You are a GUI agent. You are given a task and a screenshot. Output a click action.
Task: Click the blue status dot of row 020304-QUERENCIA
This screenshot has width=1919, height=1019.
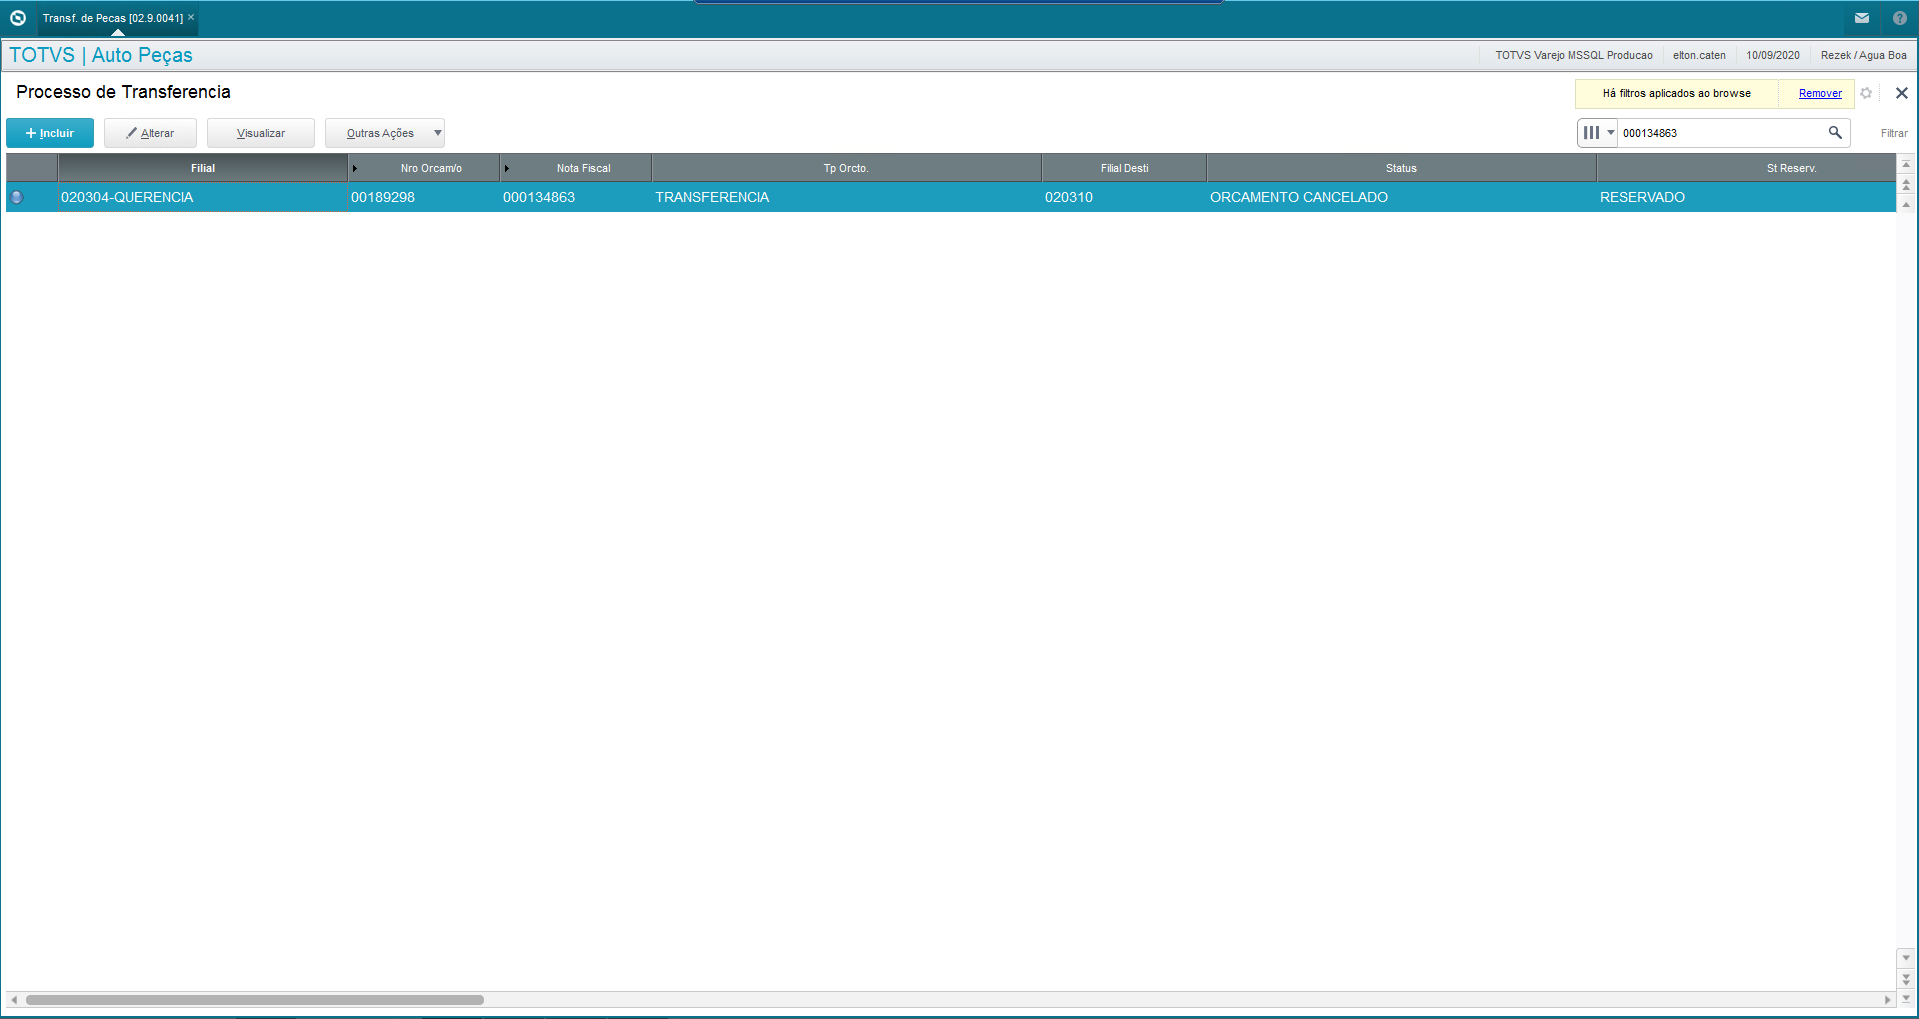(x=17, y=197)
